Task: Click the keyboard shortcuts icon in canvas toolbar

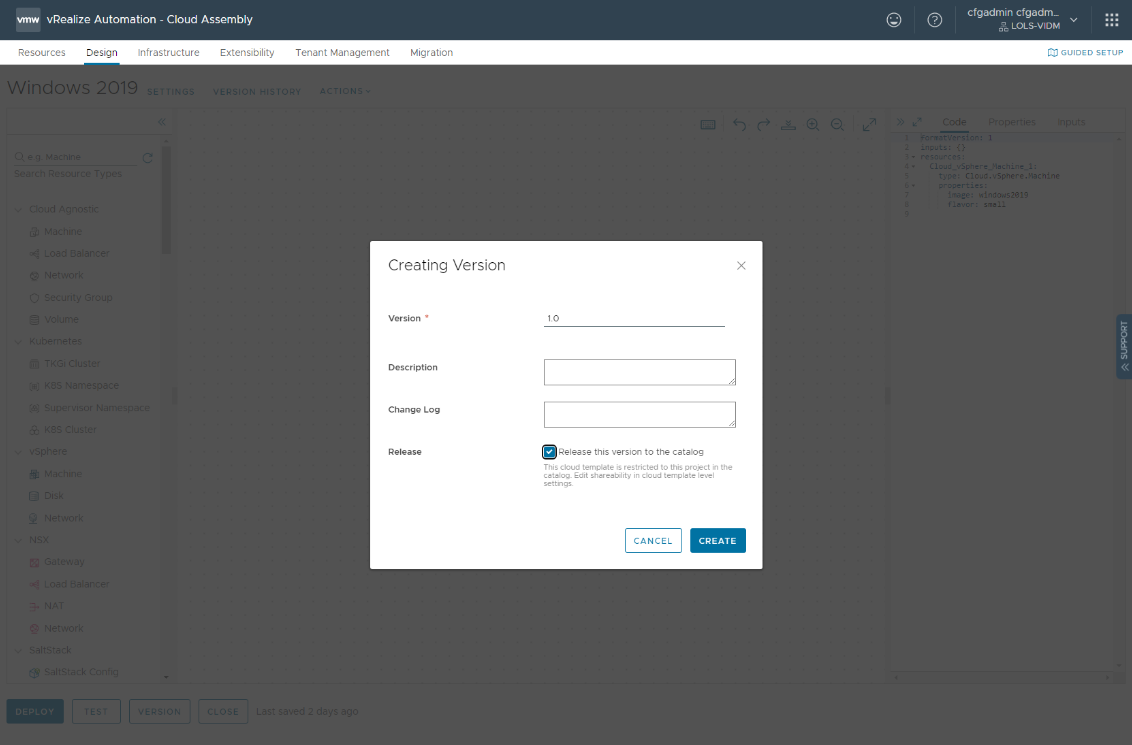Action: click(708, 125)
